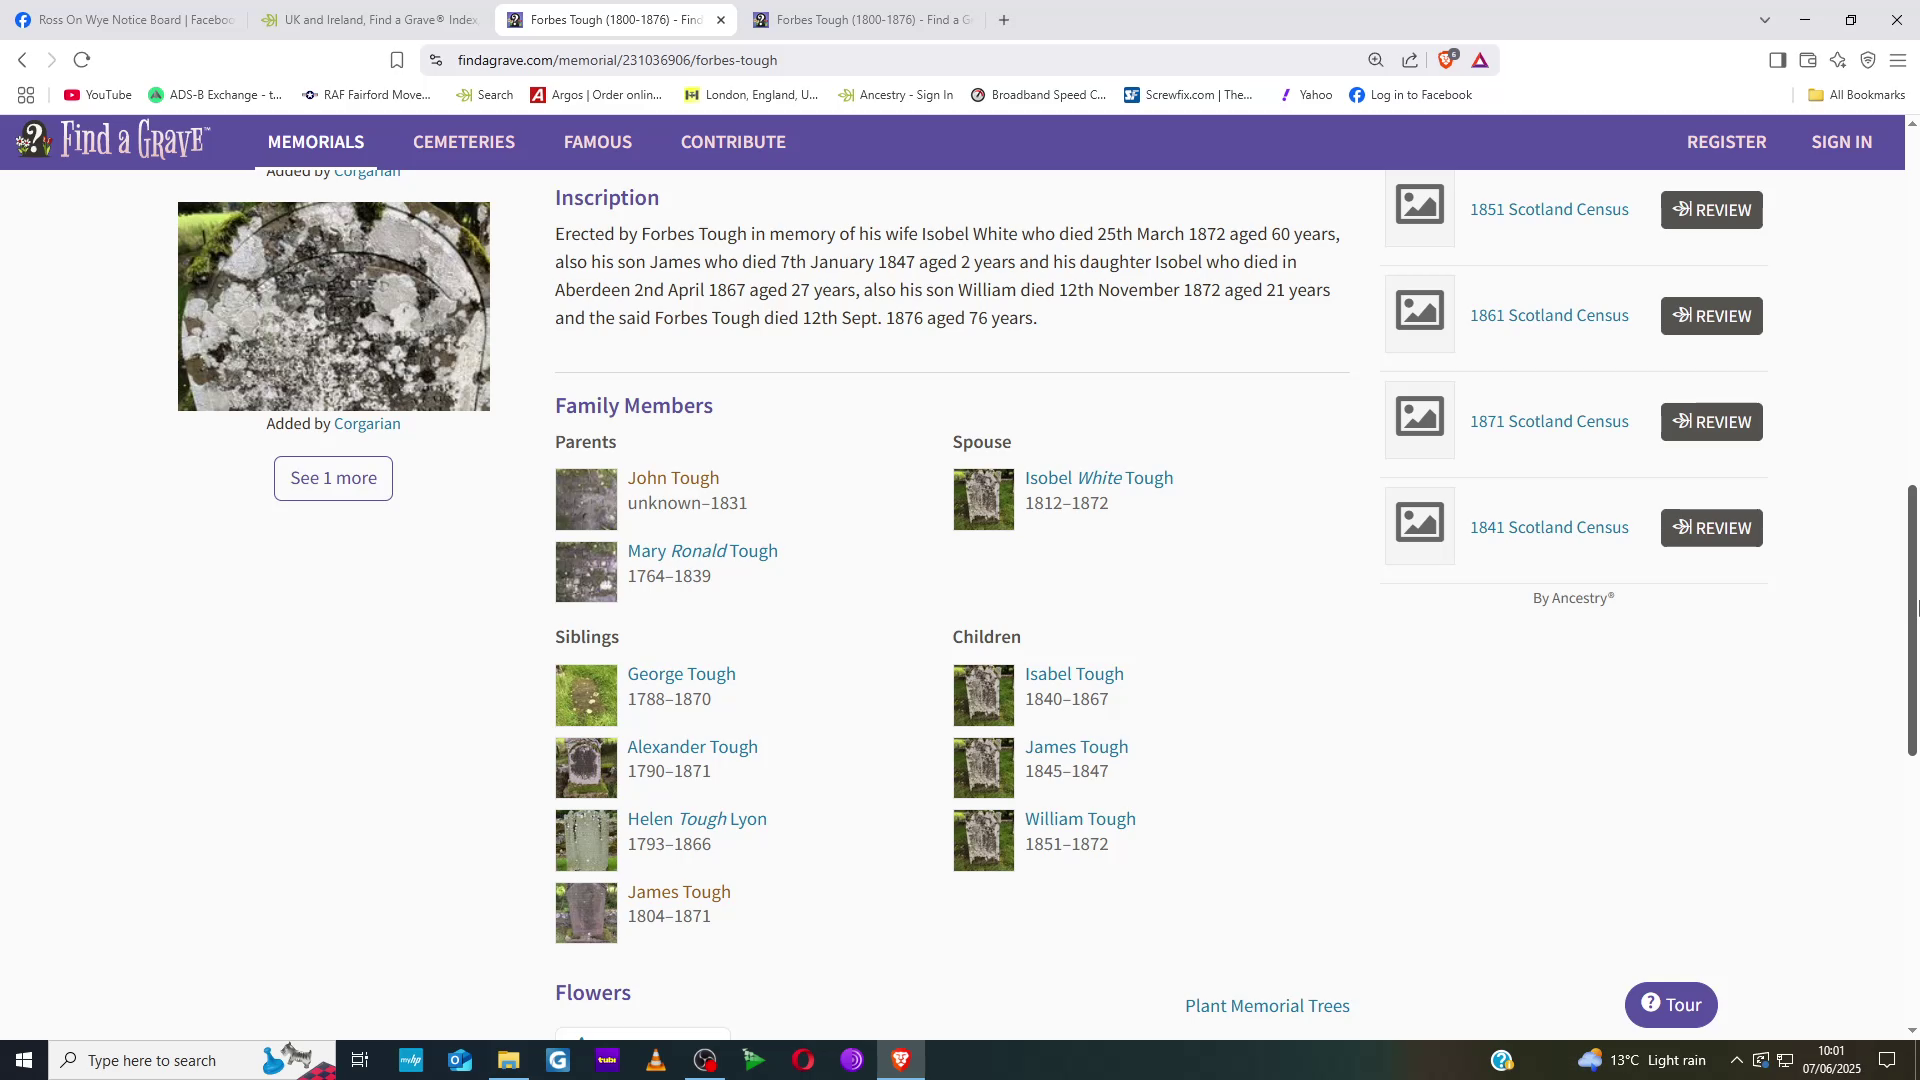
Task: Open the browser zoom magnifier icon
Action: coord(1376,60)
